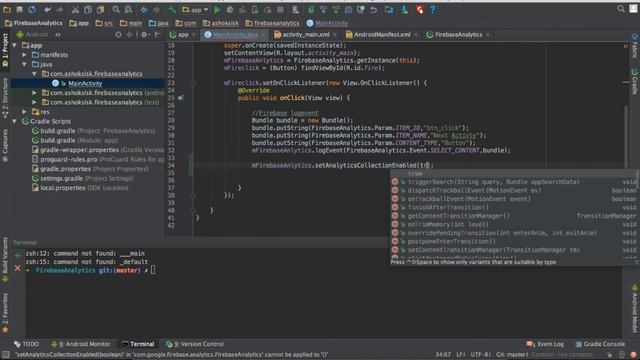Click the Cut scissors icon
The image size is (640, 360).
tap(75, 9)
